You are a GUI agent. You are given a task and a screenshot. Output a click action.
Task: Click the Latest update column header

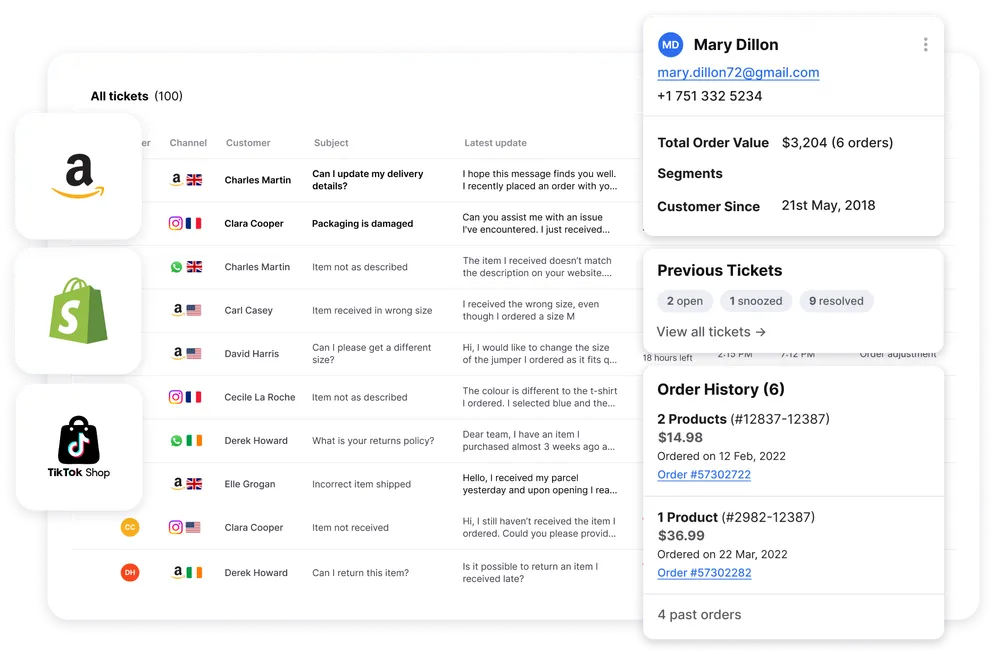(x=496, y=143)
